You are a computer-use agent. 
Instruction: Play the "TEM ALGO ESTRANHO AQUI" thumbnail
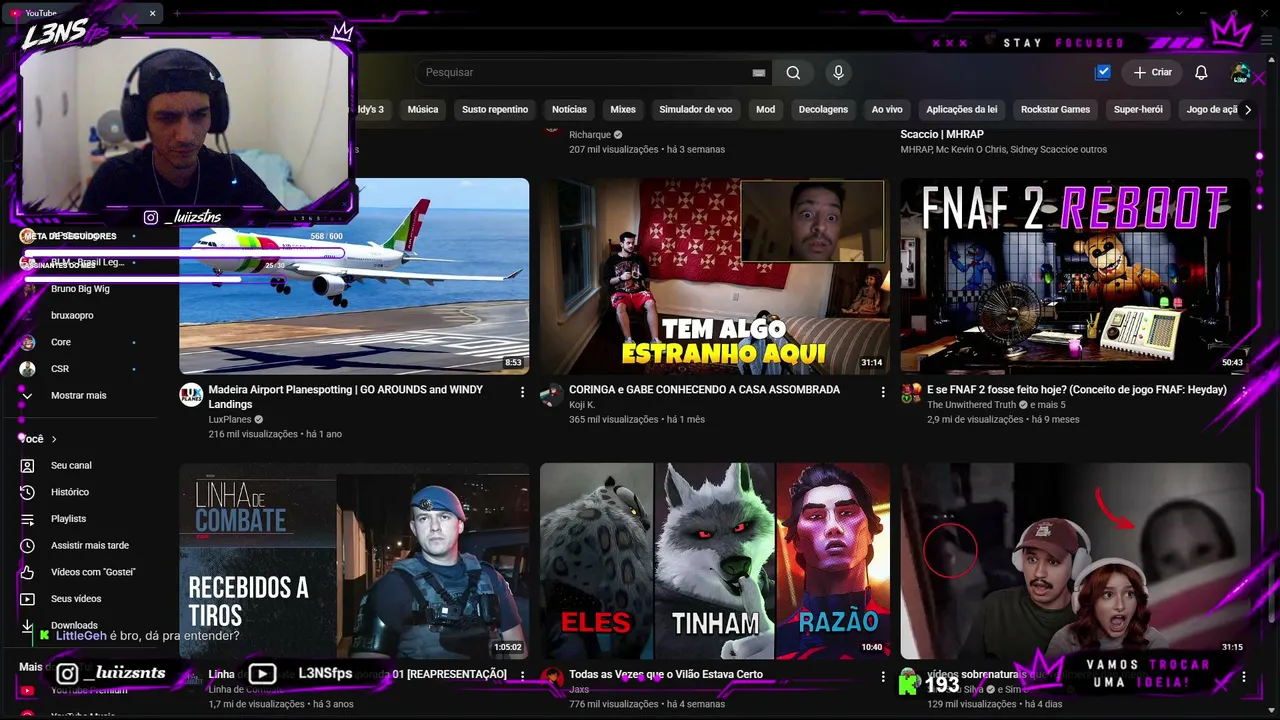click(x=715, y=276)
